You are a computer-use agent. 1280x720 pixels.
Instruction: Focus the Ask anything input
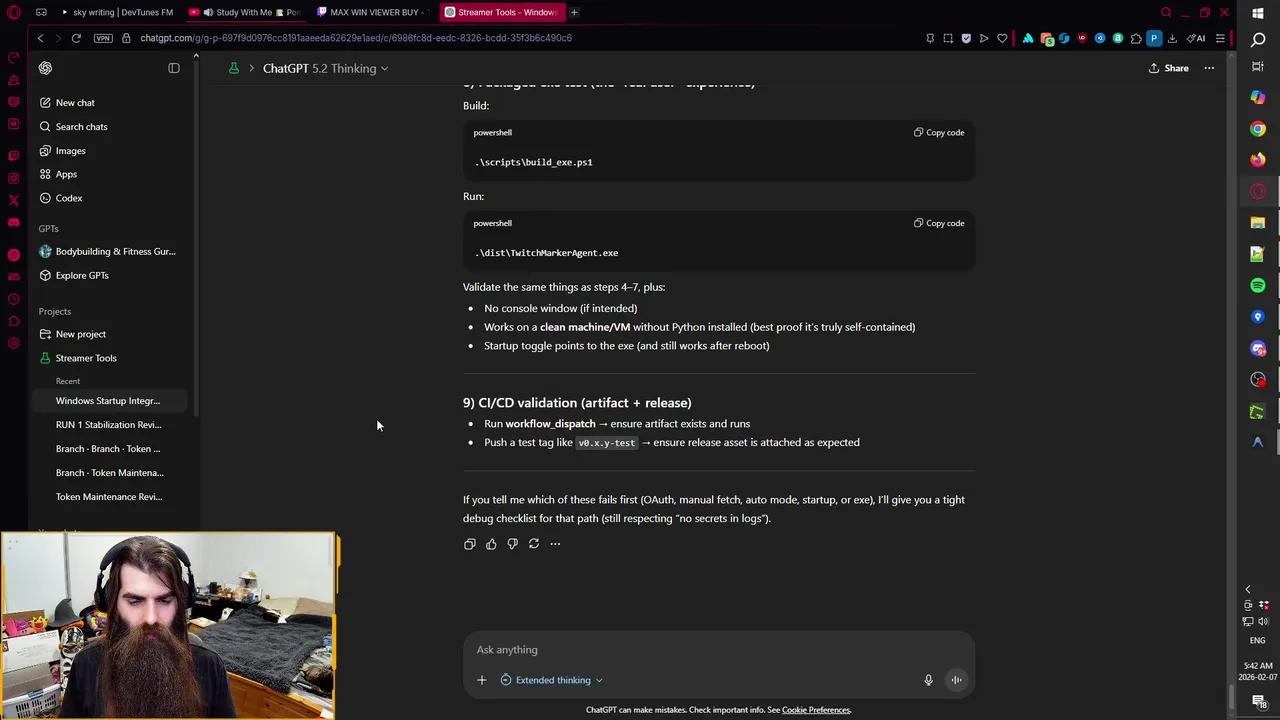pos(718,650)
